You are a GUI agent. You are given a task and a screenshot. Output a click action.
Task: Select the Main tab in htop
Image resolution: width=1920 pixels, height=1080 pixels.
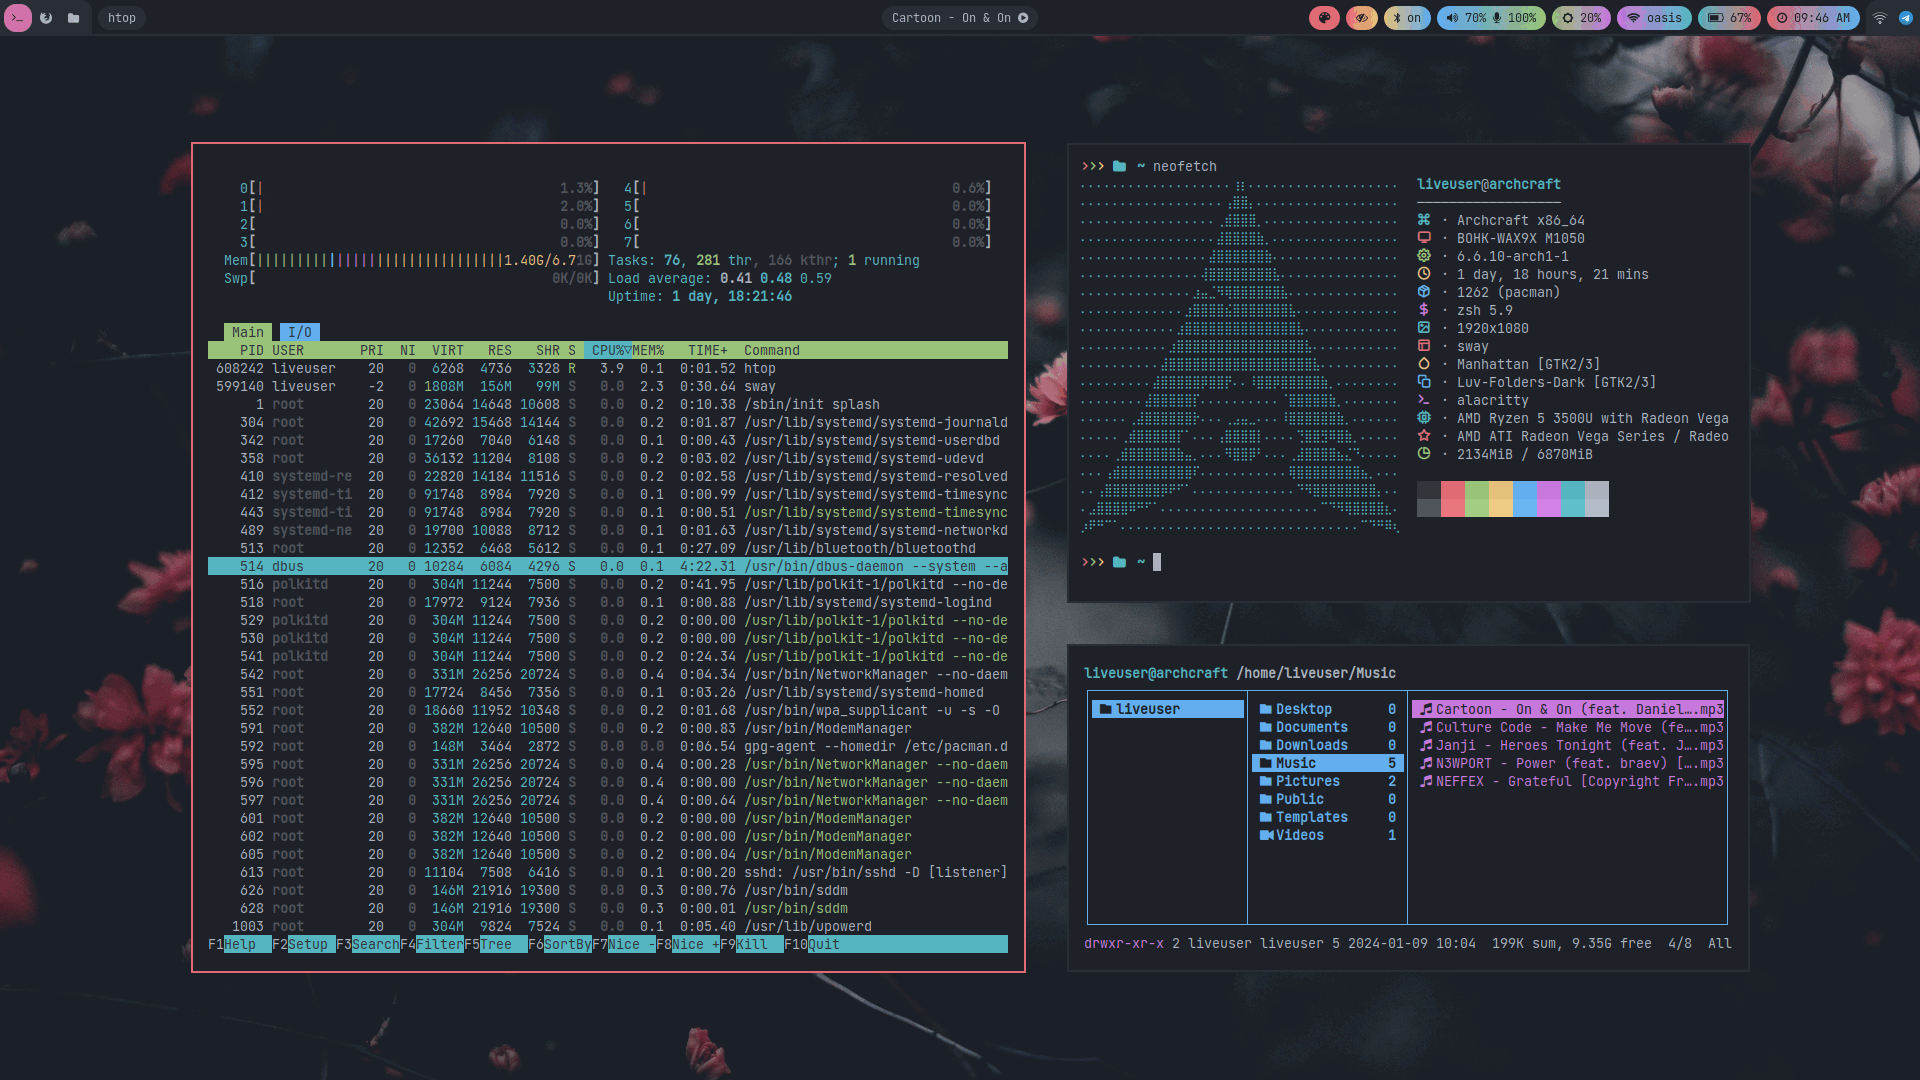click(247, 332)
